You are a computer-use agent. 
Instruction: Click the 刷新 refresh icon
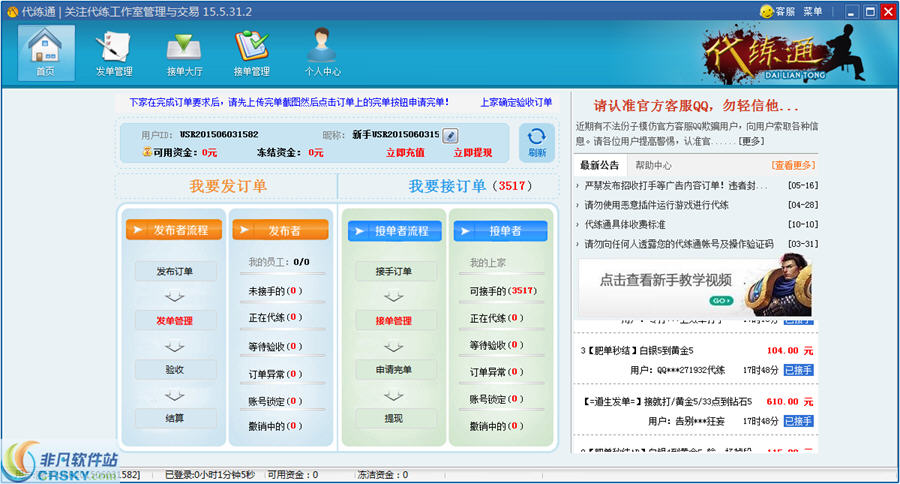[x=537, y=142]
